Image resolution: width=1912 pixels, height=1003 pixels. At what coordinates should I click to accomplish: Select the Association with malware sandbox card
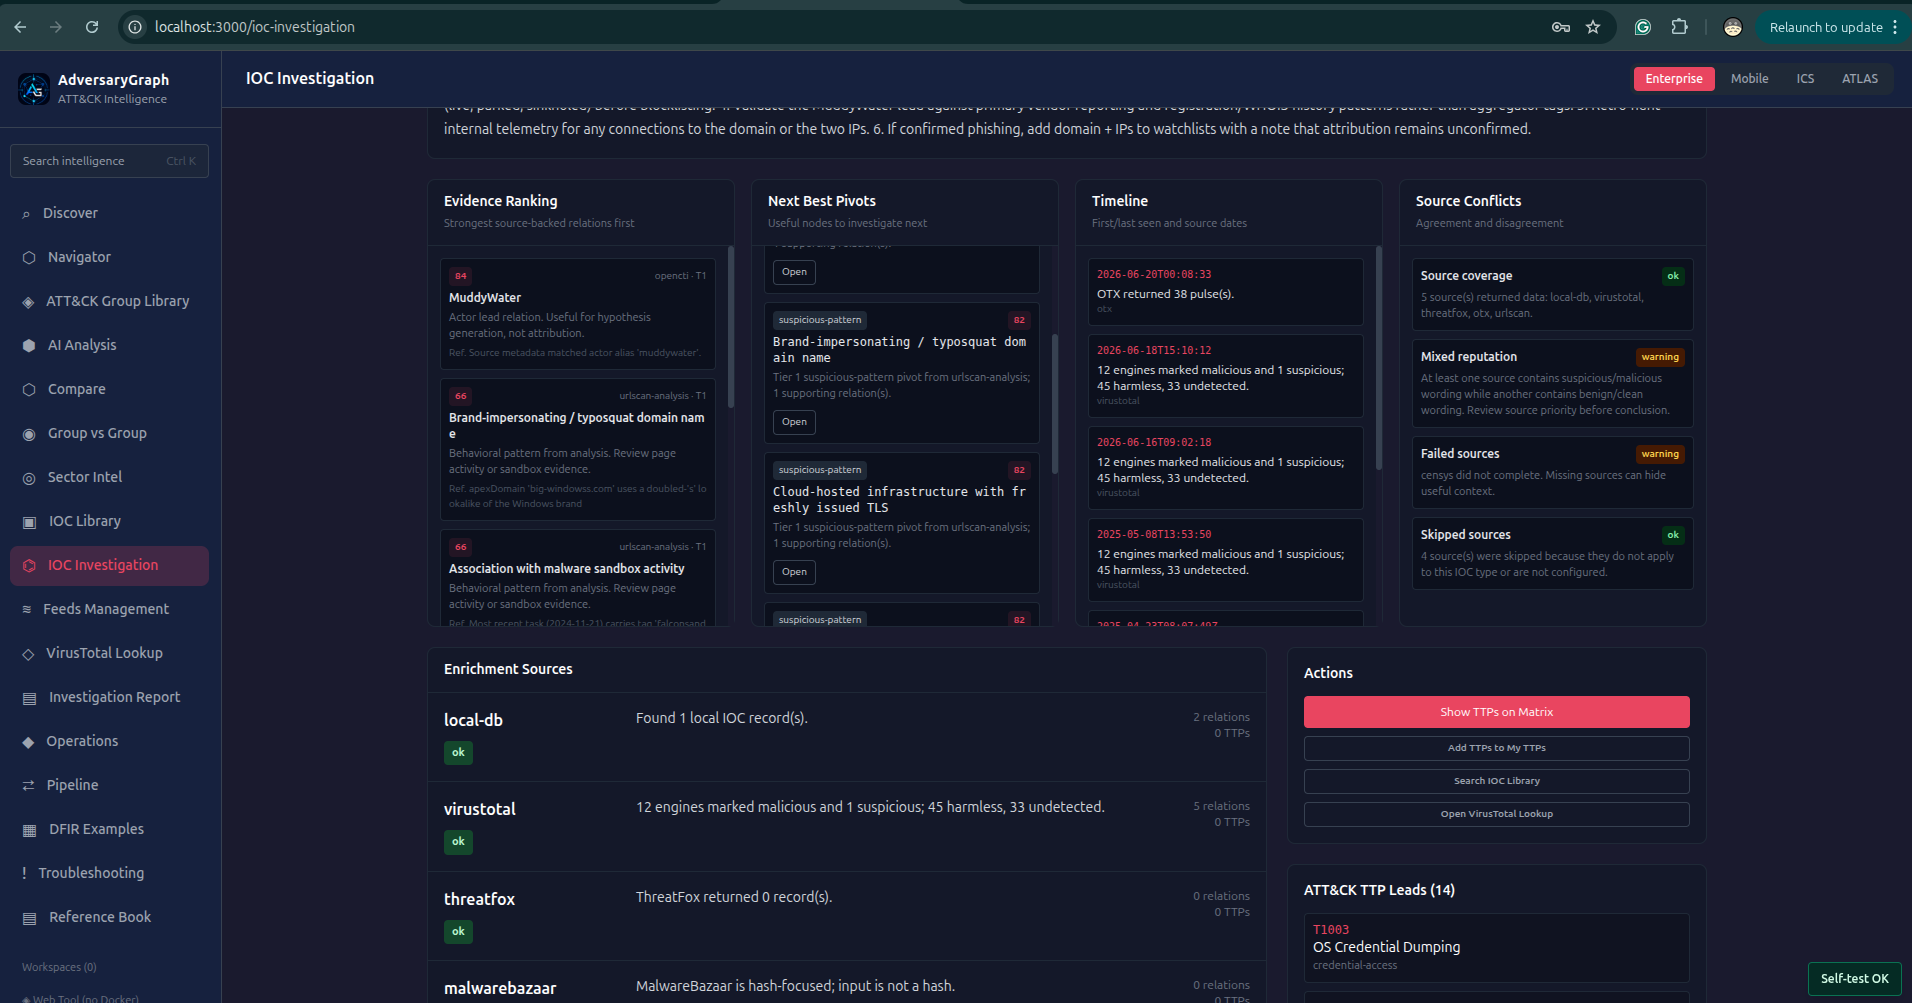click(577, 580)
